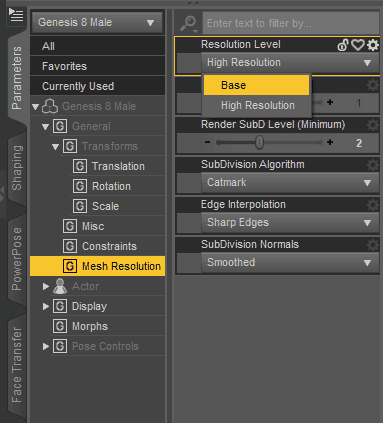Switch to the Face Transfer tab
383x423 pixels.
16,364
